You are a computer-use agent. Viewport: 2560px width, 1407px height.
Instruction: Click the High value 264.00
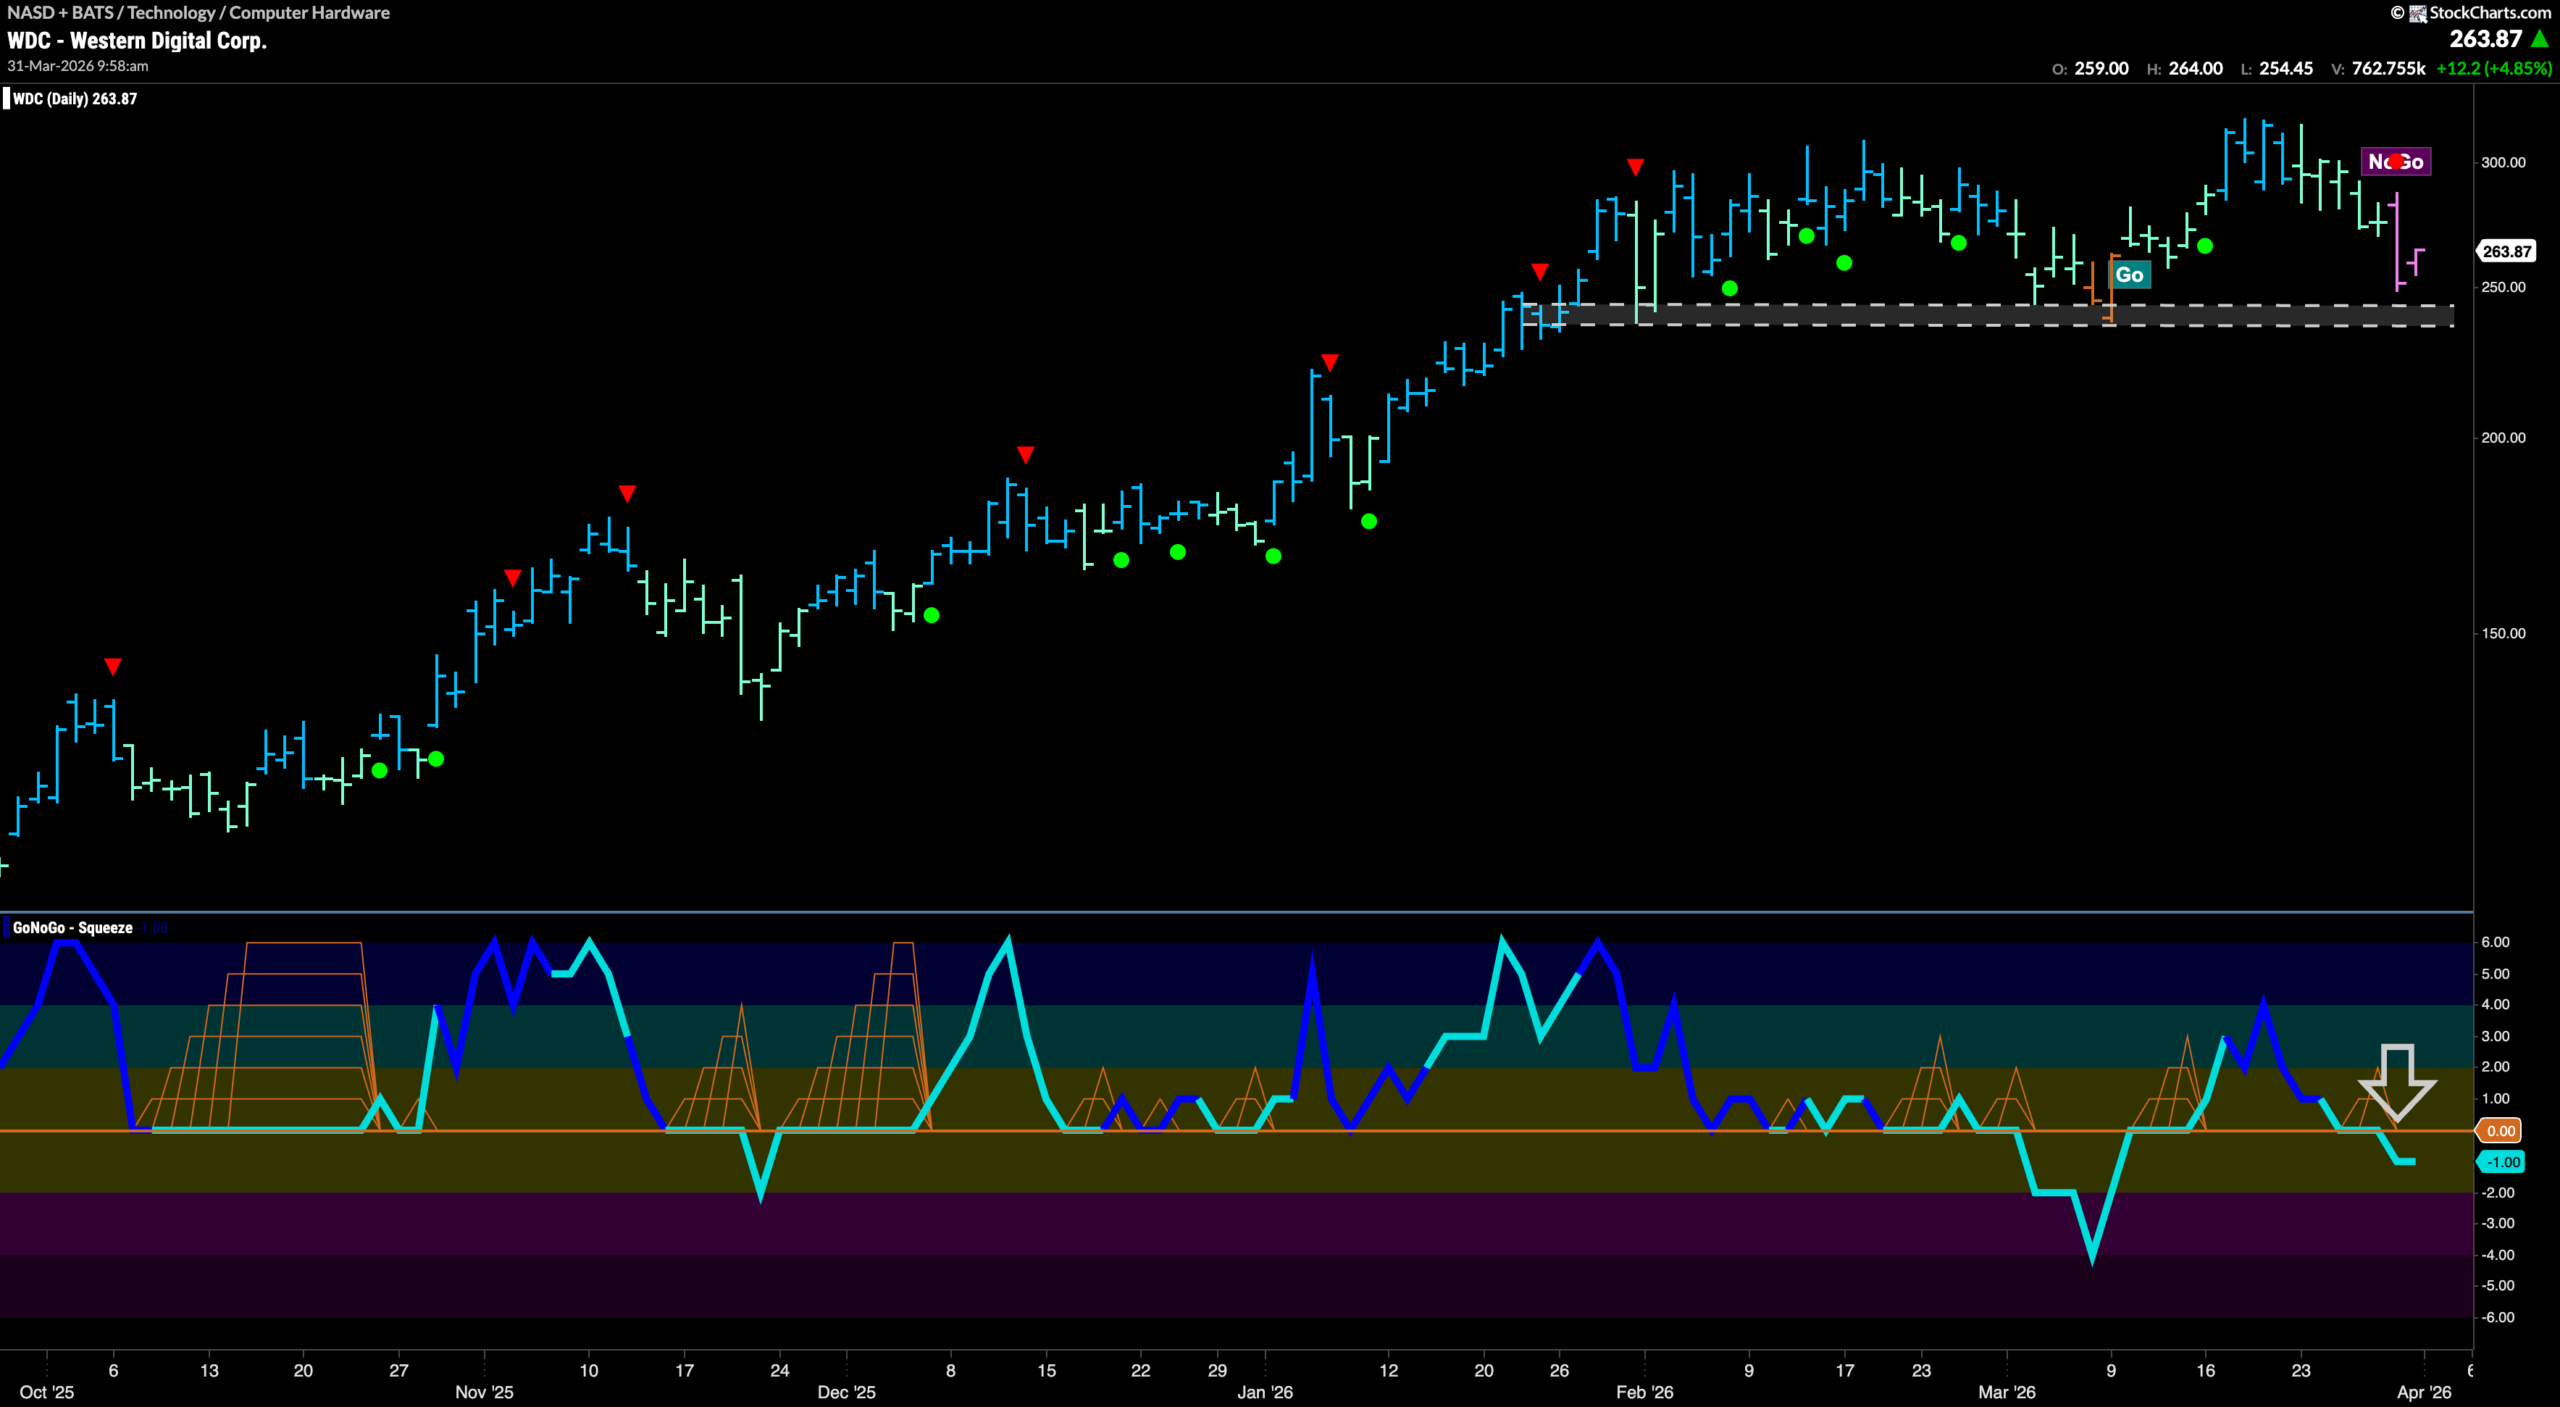coord(2195,68)
